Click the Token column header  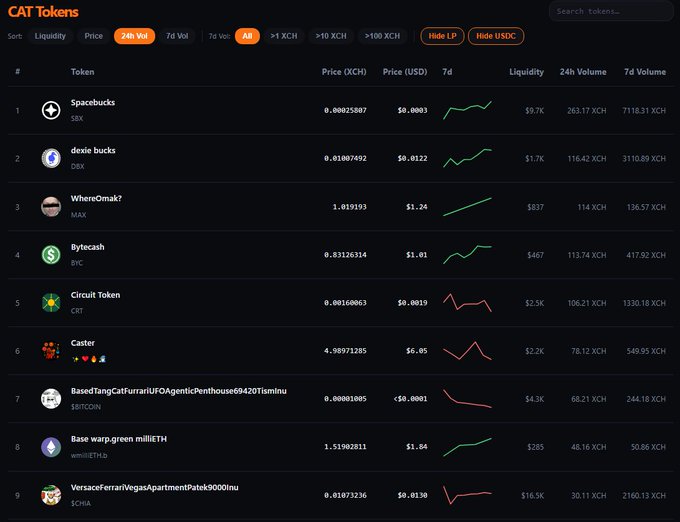click(x=82, y=72)
